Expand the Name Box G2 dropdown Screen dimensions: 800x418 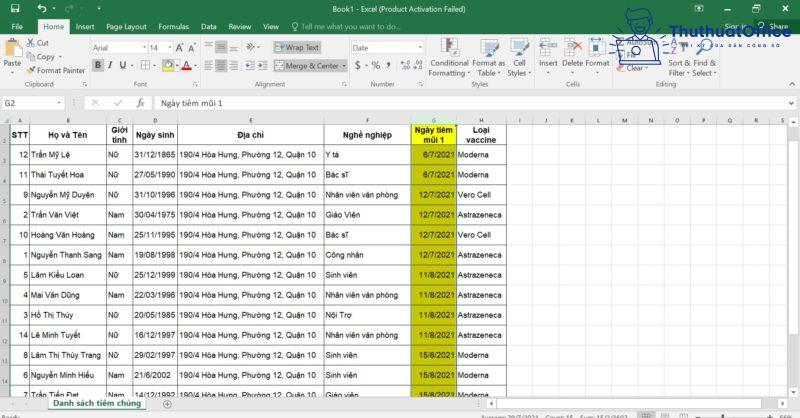tap(59, 103)
